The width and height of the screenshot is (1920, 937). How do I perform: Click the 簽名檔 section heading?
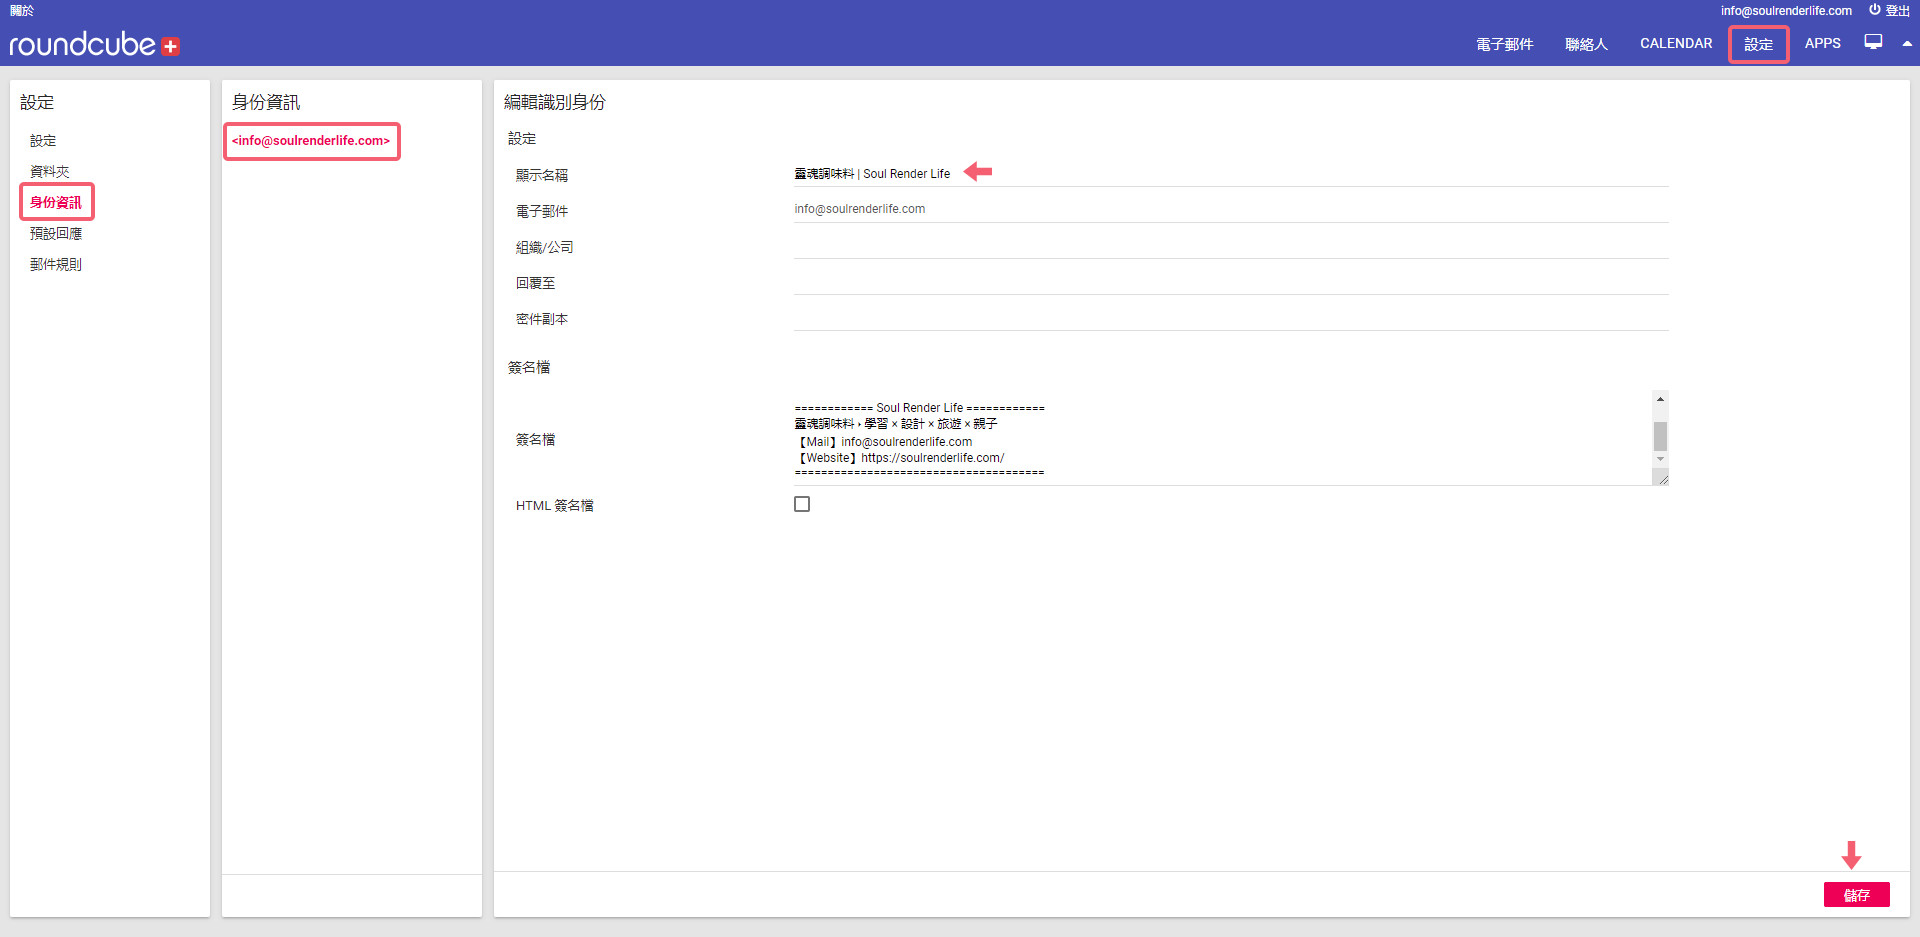[529, 367]
